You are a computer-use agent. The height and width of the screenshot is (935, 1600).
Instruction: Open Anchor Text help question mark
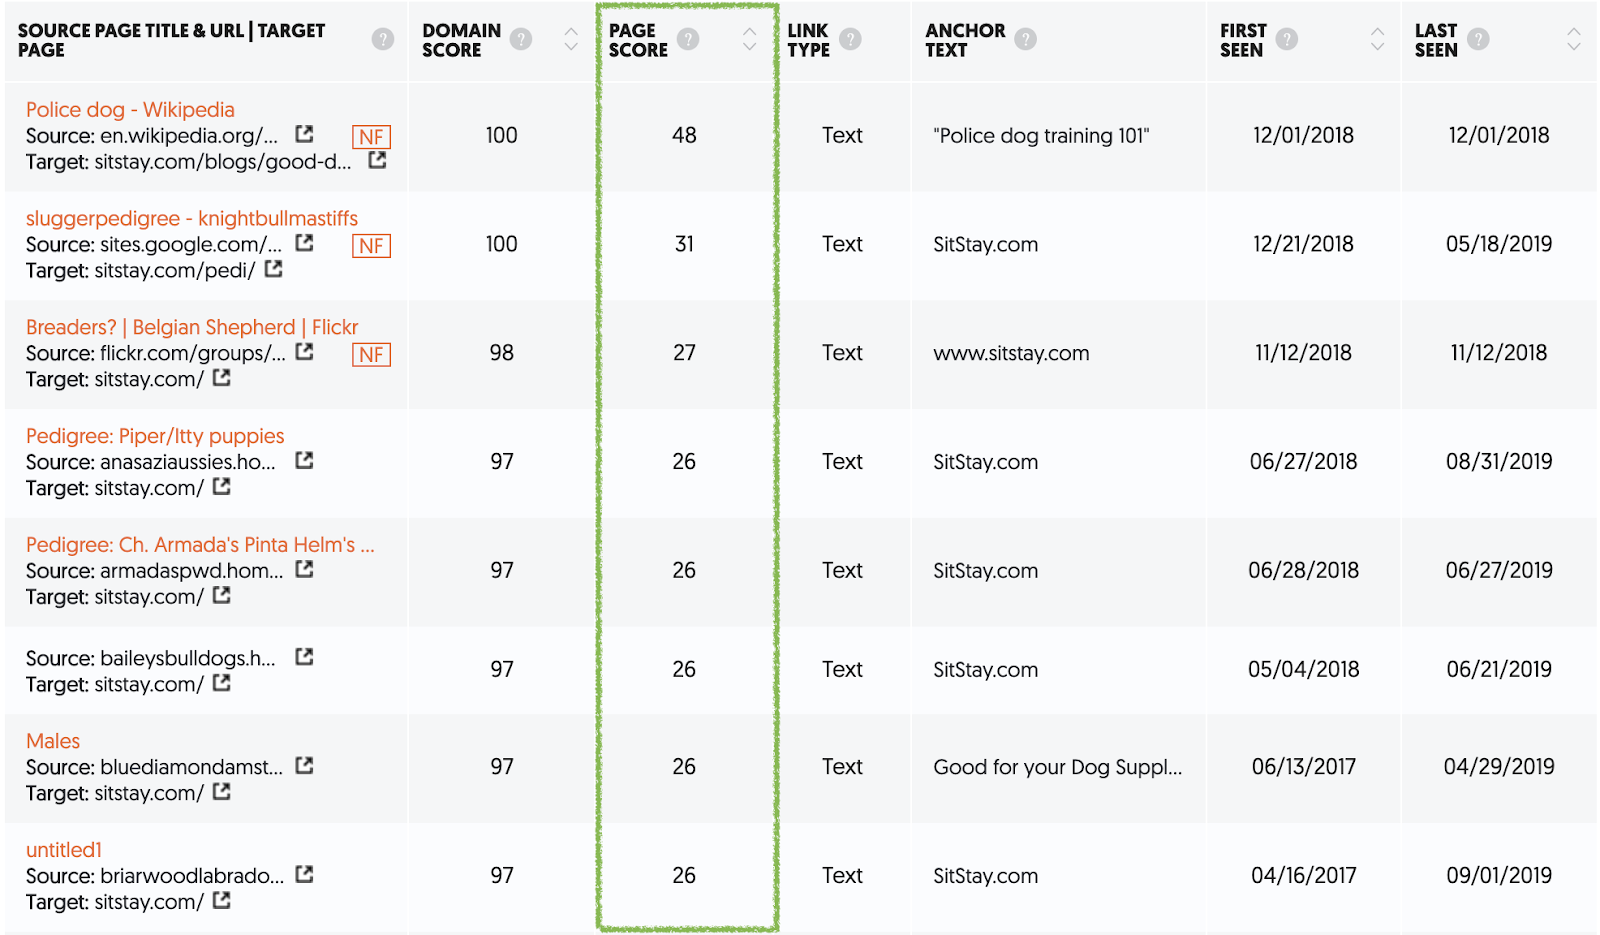coord(1025,39)
